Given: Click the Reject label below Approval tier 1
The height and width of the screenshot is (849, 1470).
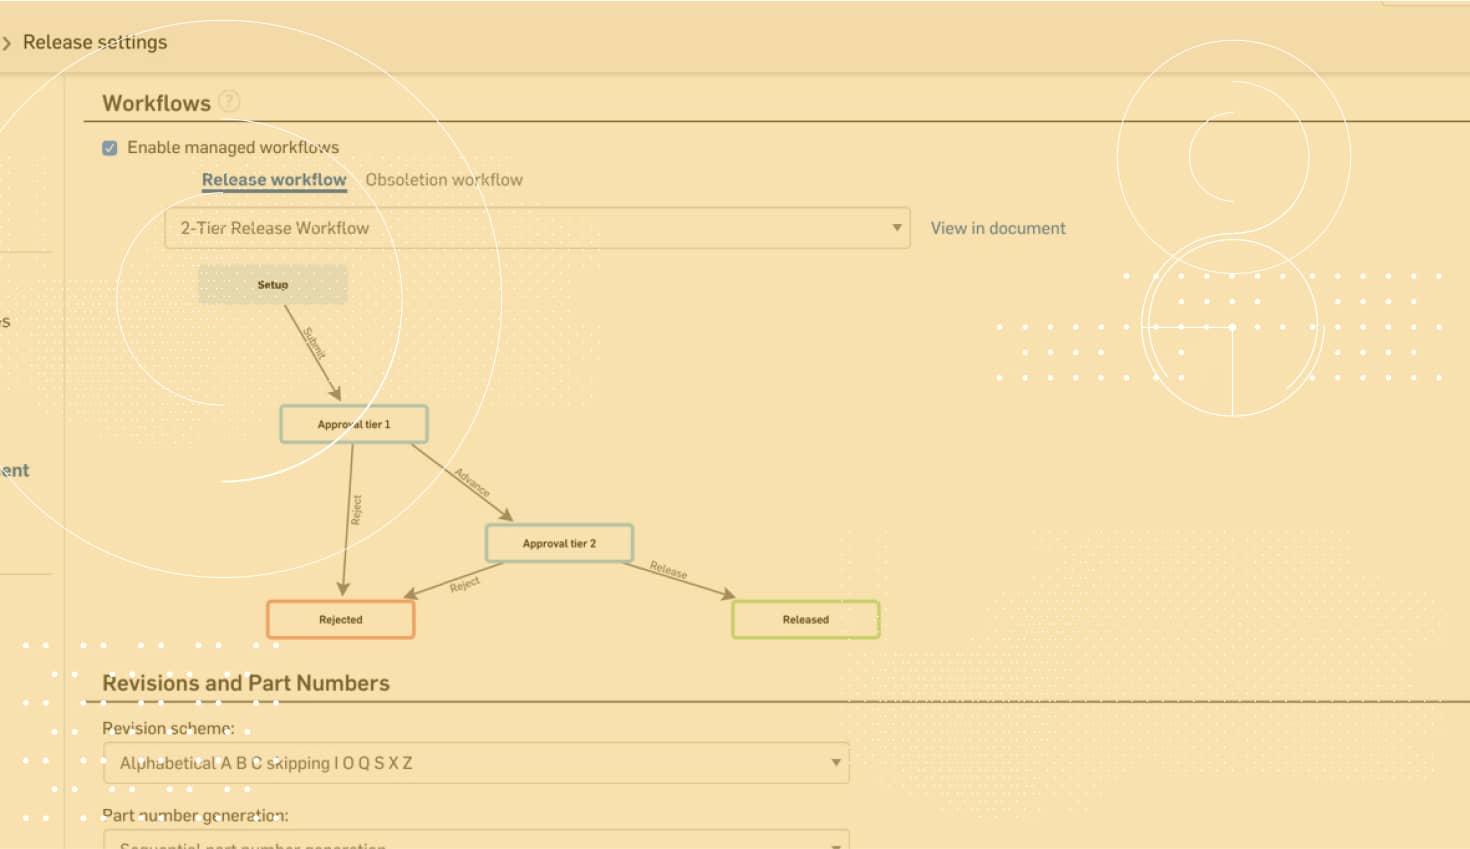Looking at the screenshot, I should tap(356, 509).
